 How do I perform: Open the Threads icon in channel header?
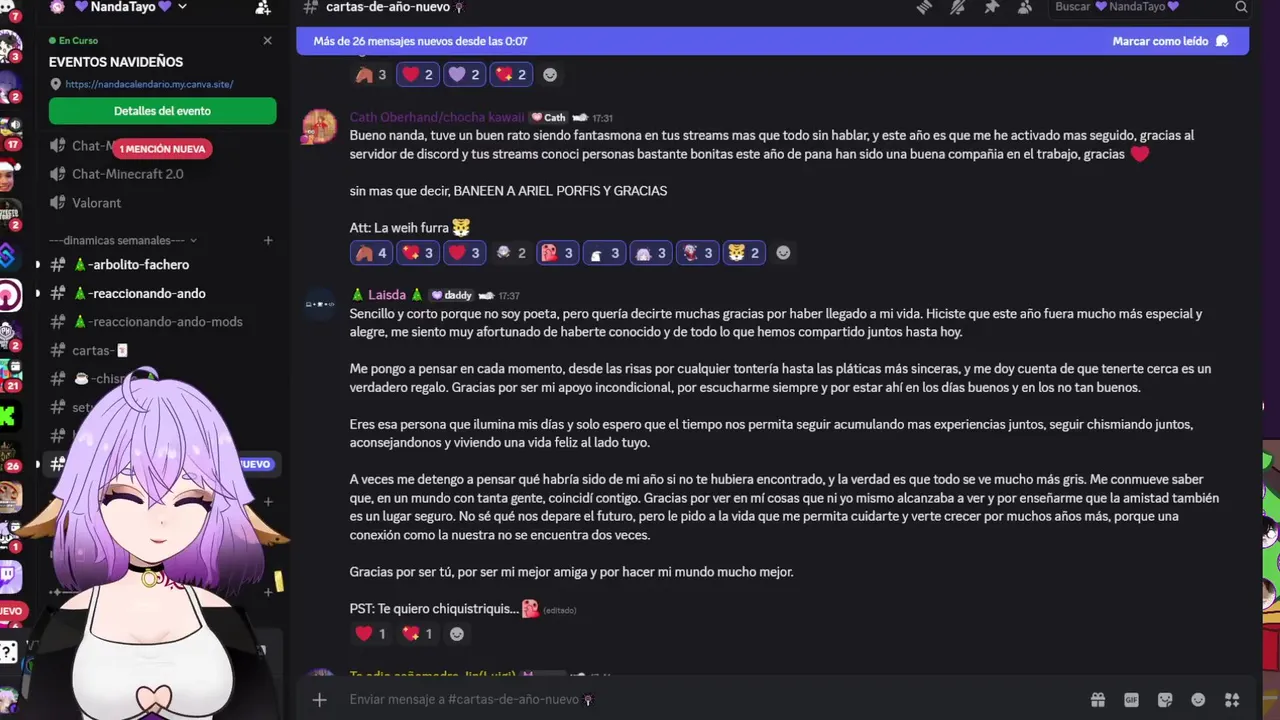pos(924,7)
